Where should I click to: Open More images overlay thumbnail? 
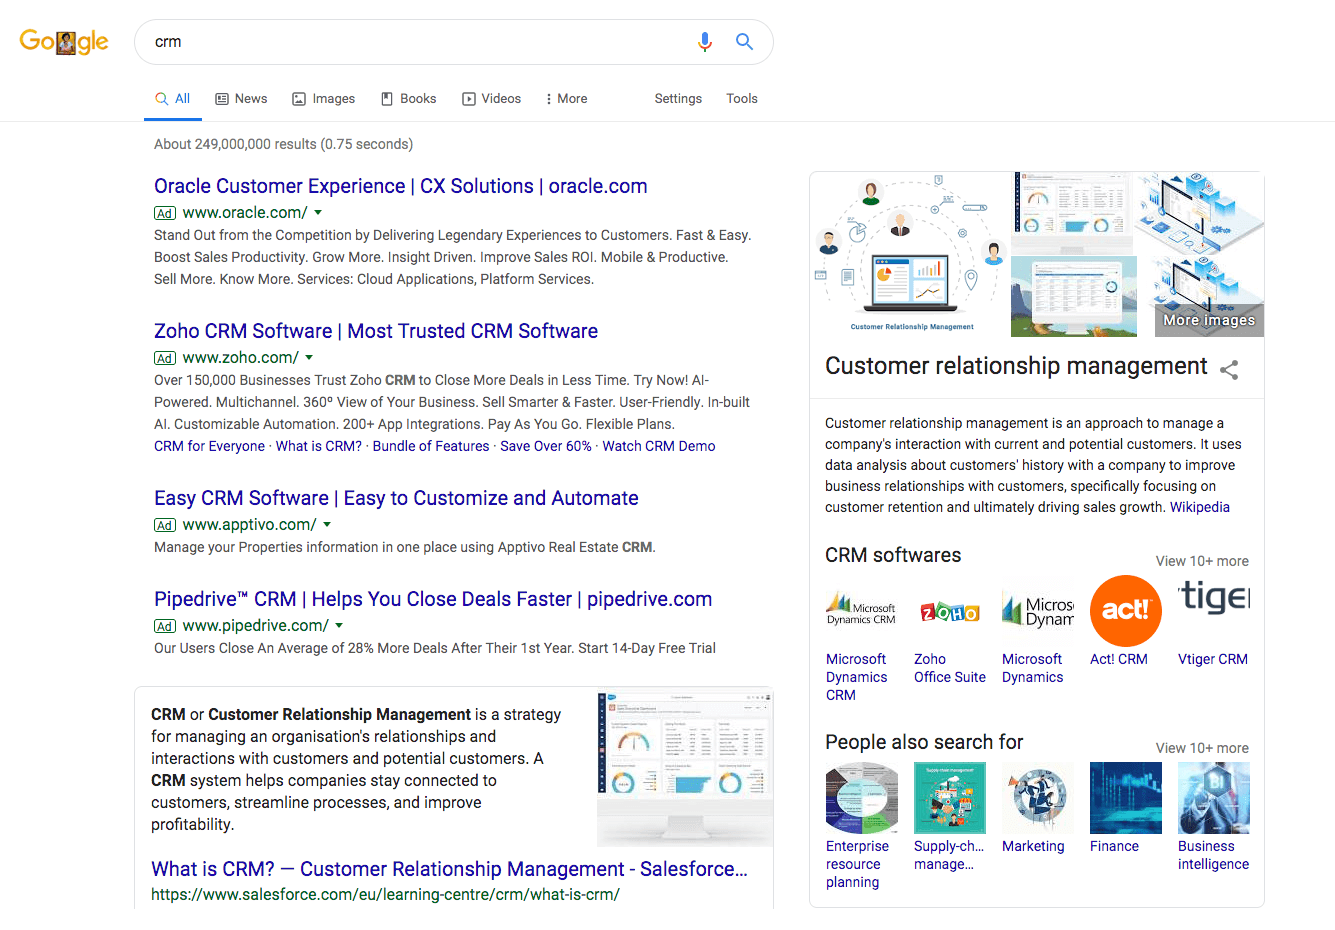1209,320
